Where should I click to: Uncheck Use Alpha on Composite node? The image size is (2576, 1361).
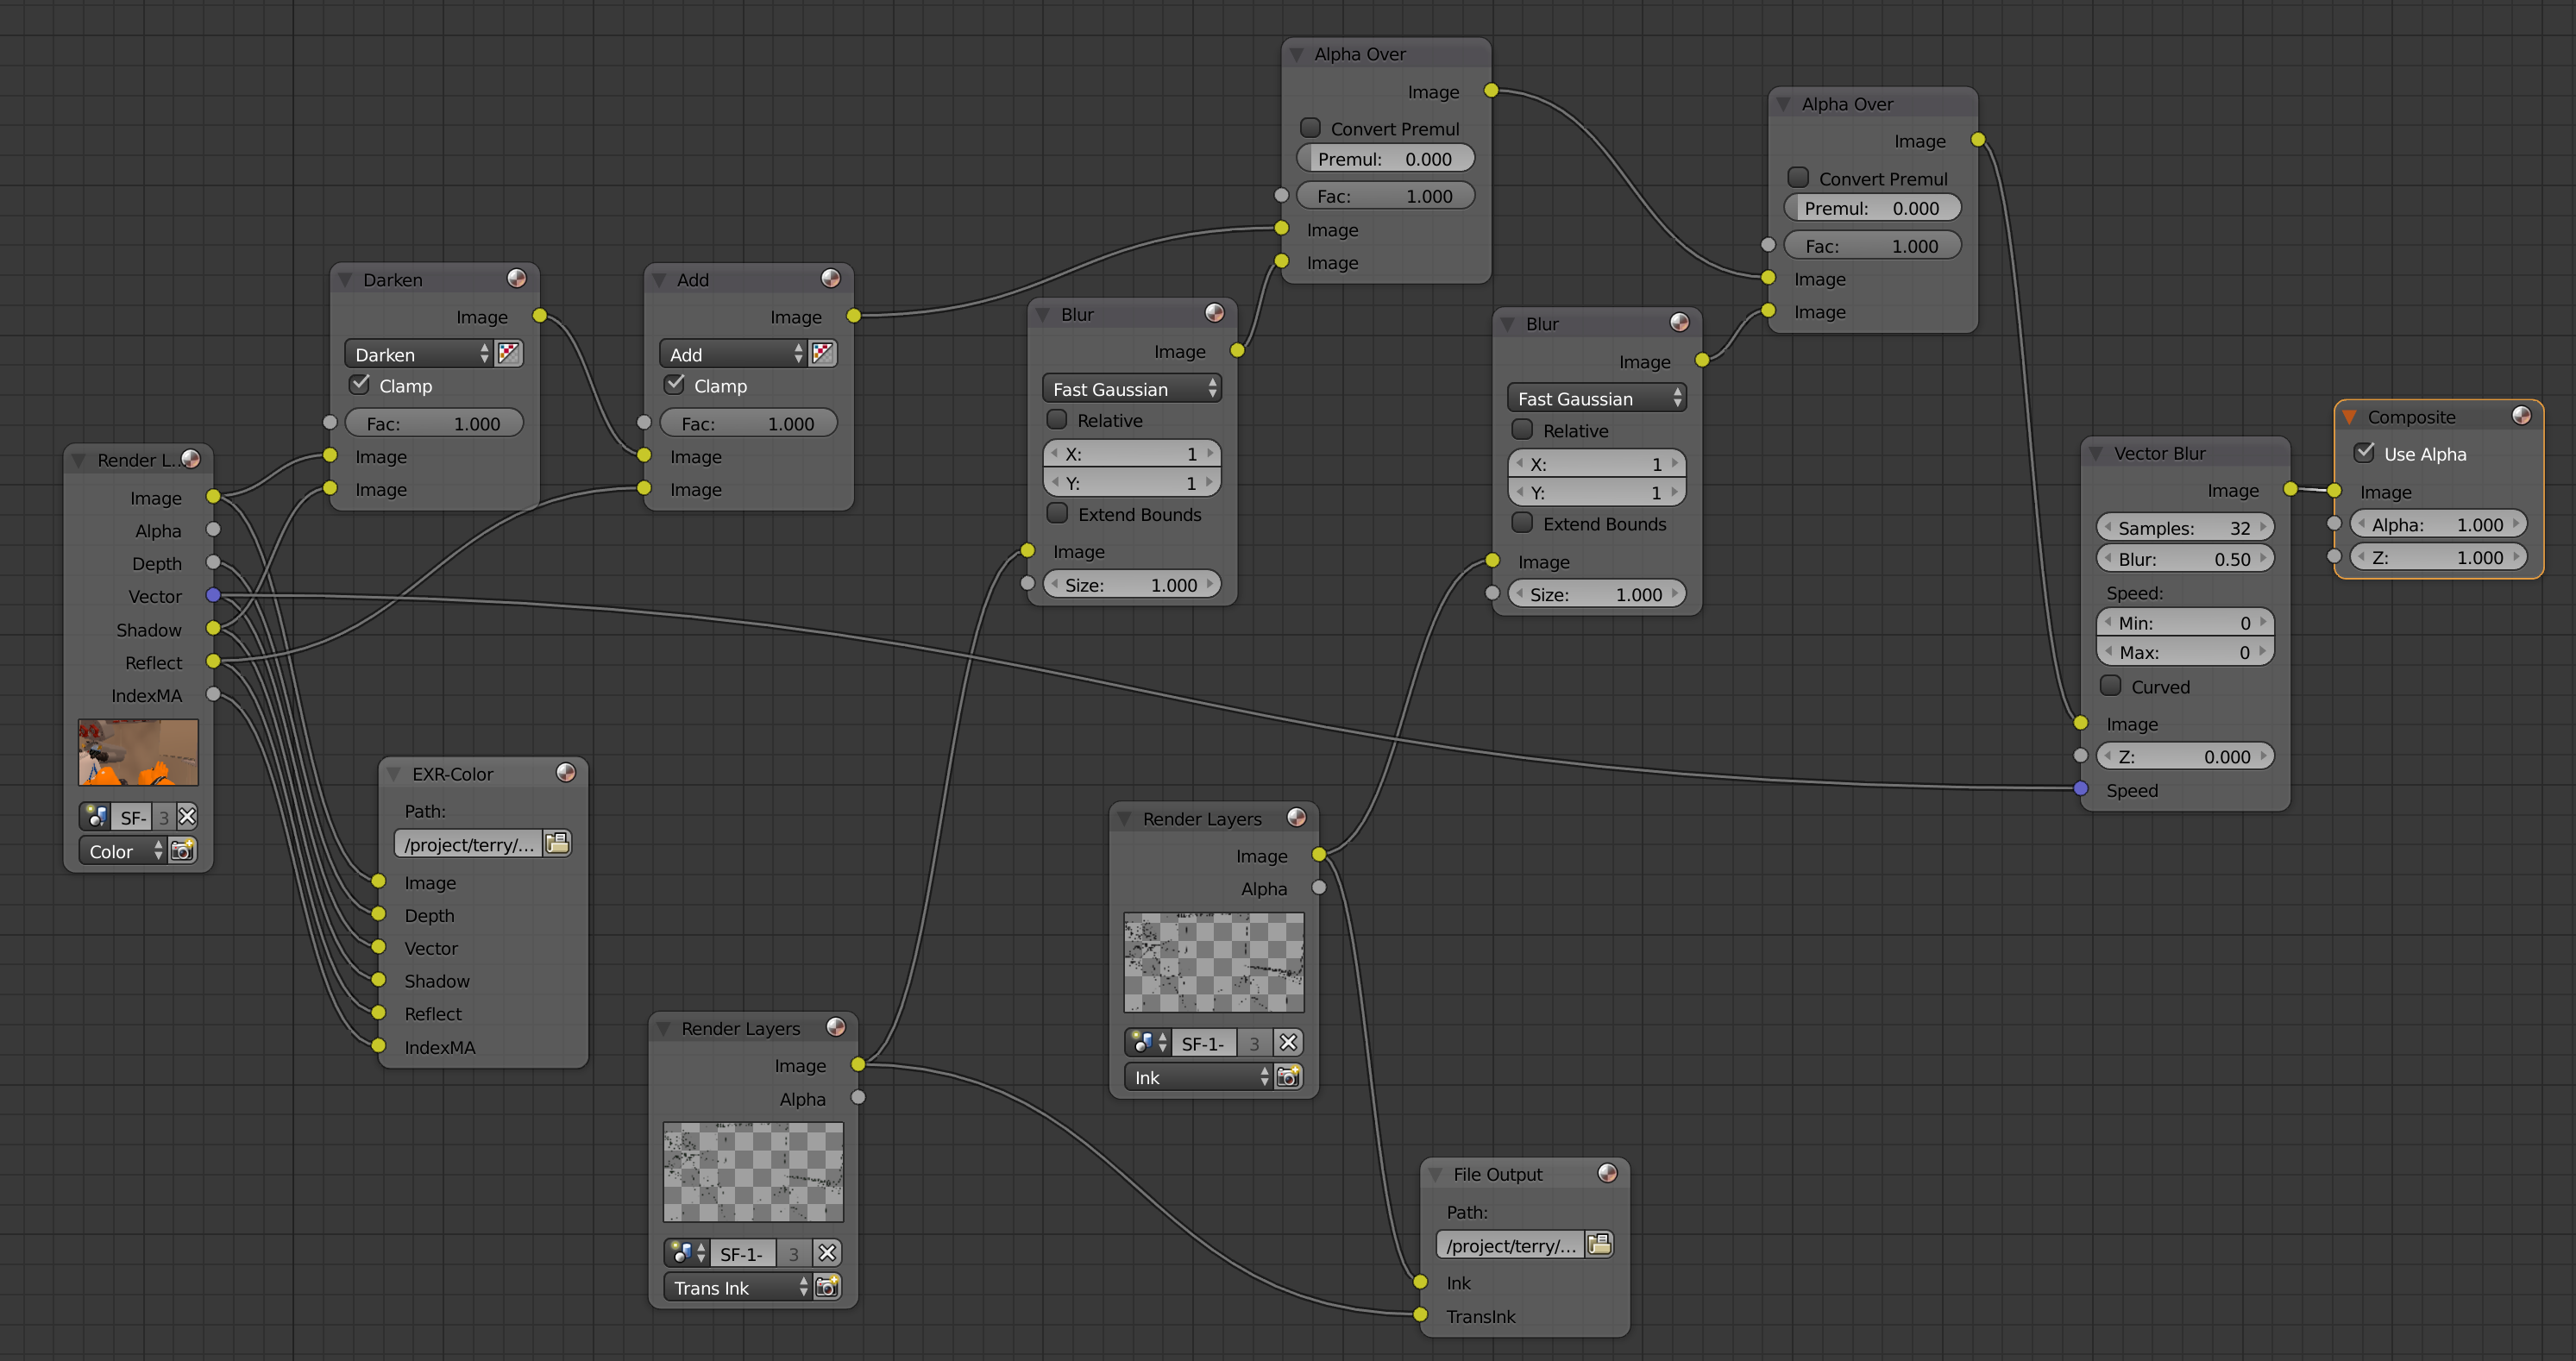click(x=2365, y=453)
